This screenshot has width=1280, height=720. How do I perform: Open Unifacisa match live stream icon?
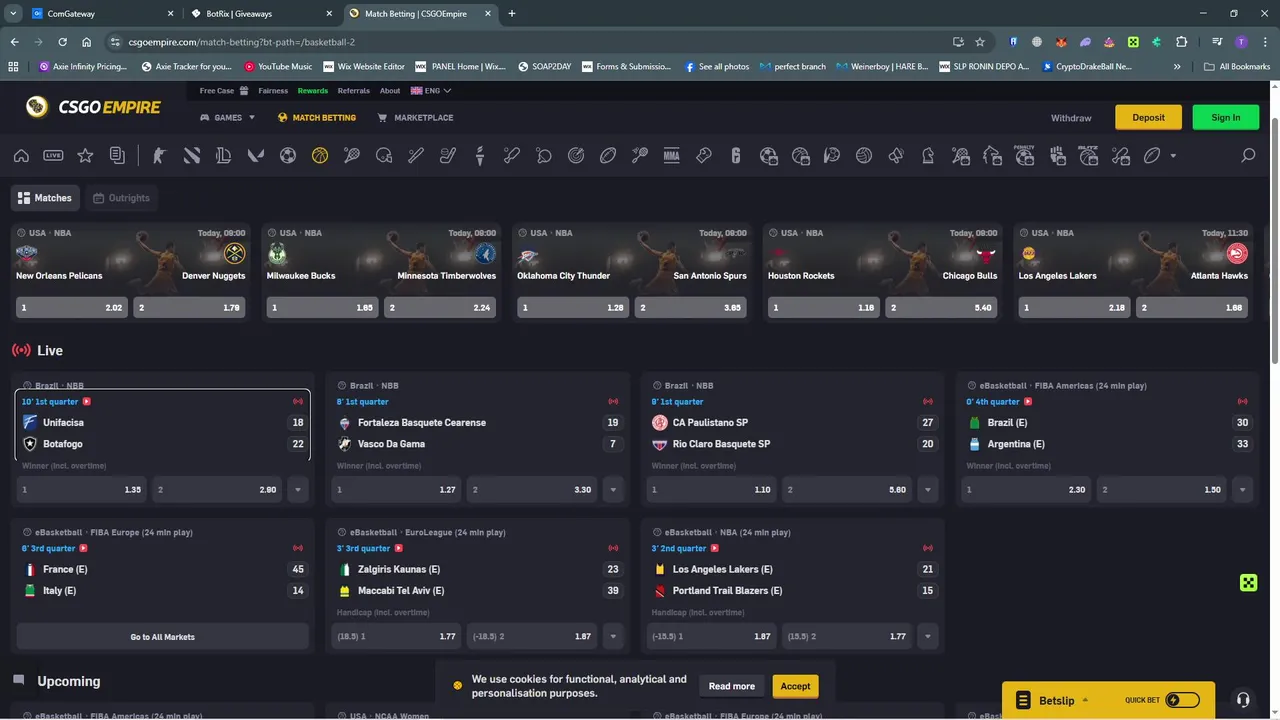coord(87,402)
